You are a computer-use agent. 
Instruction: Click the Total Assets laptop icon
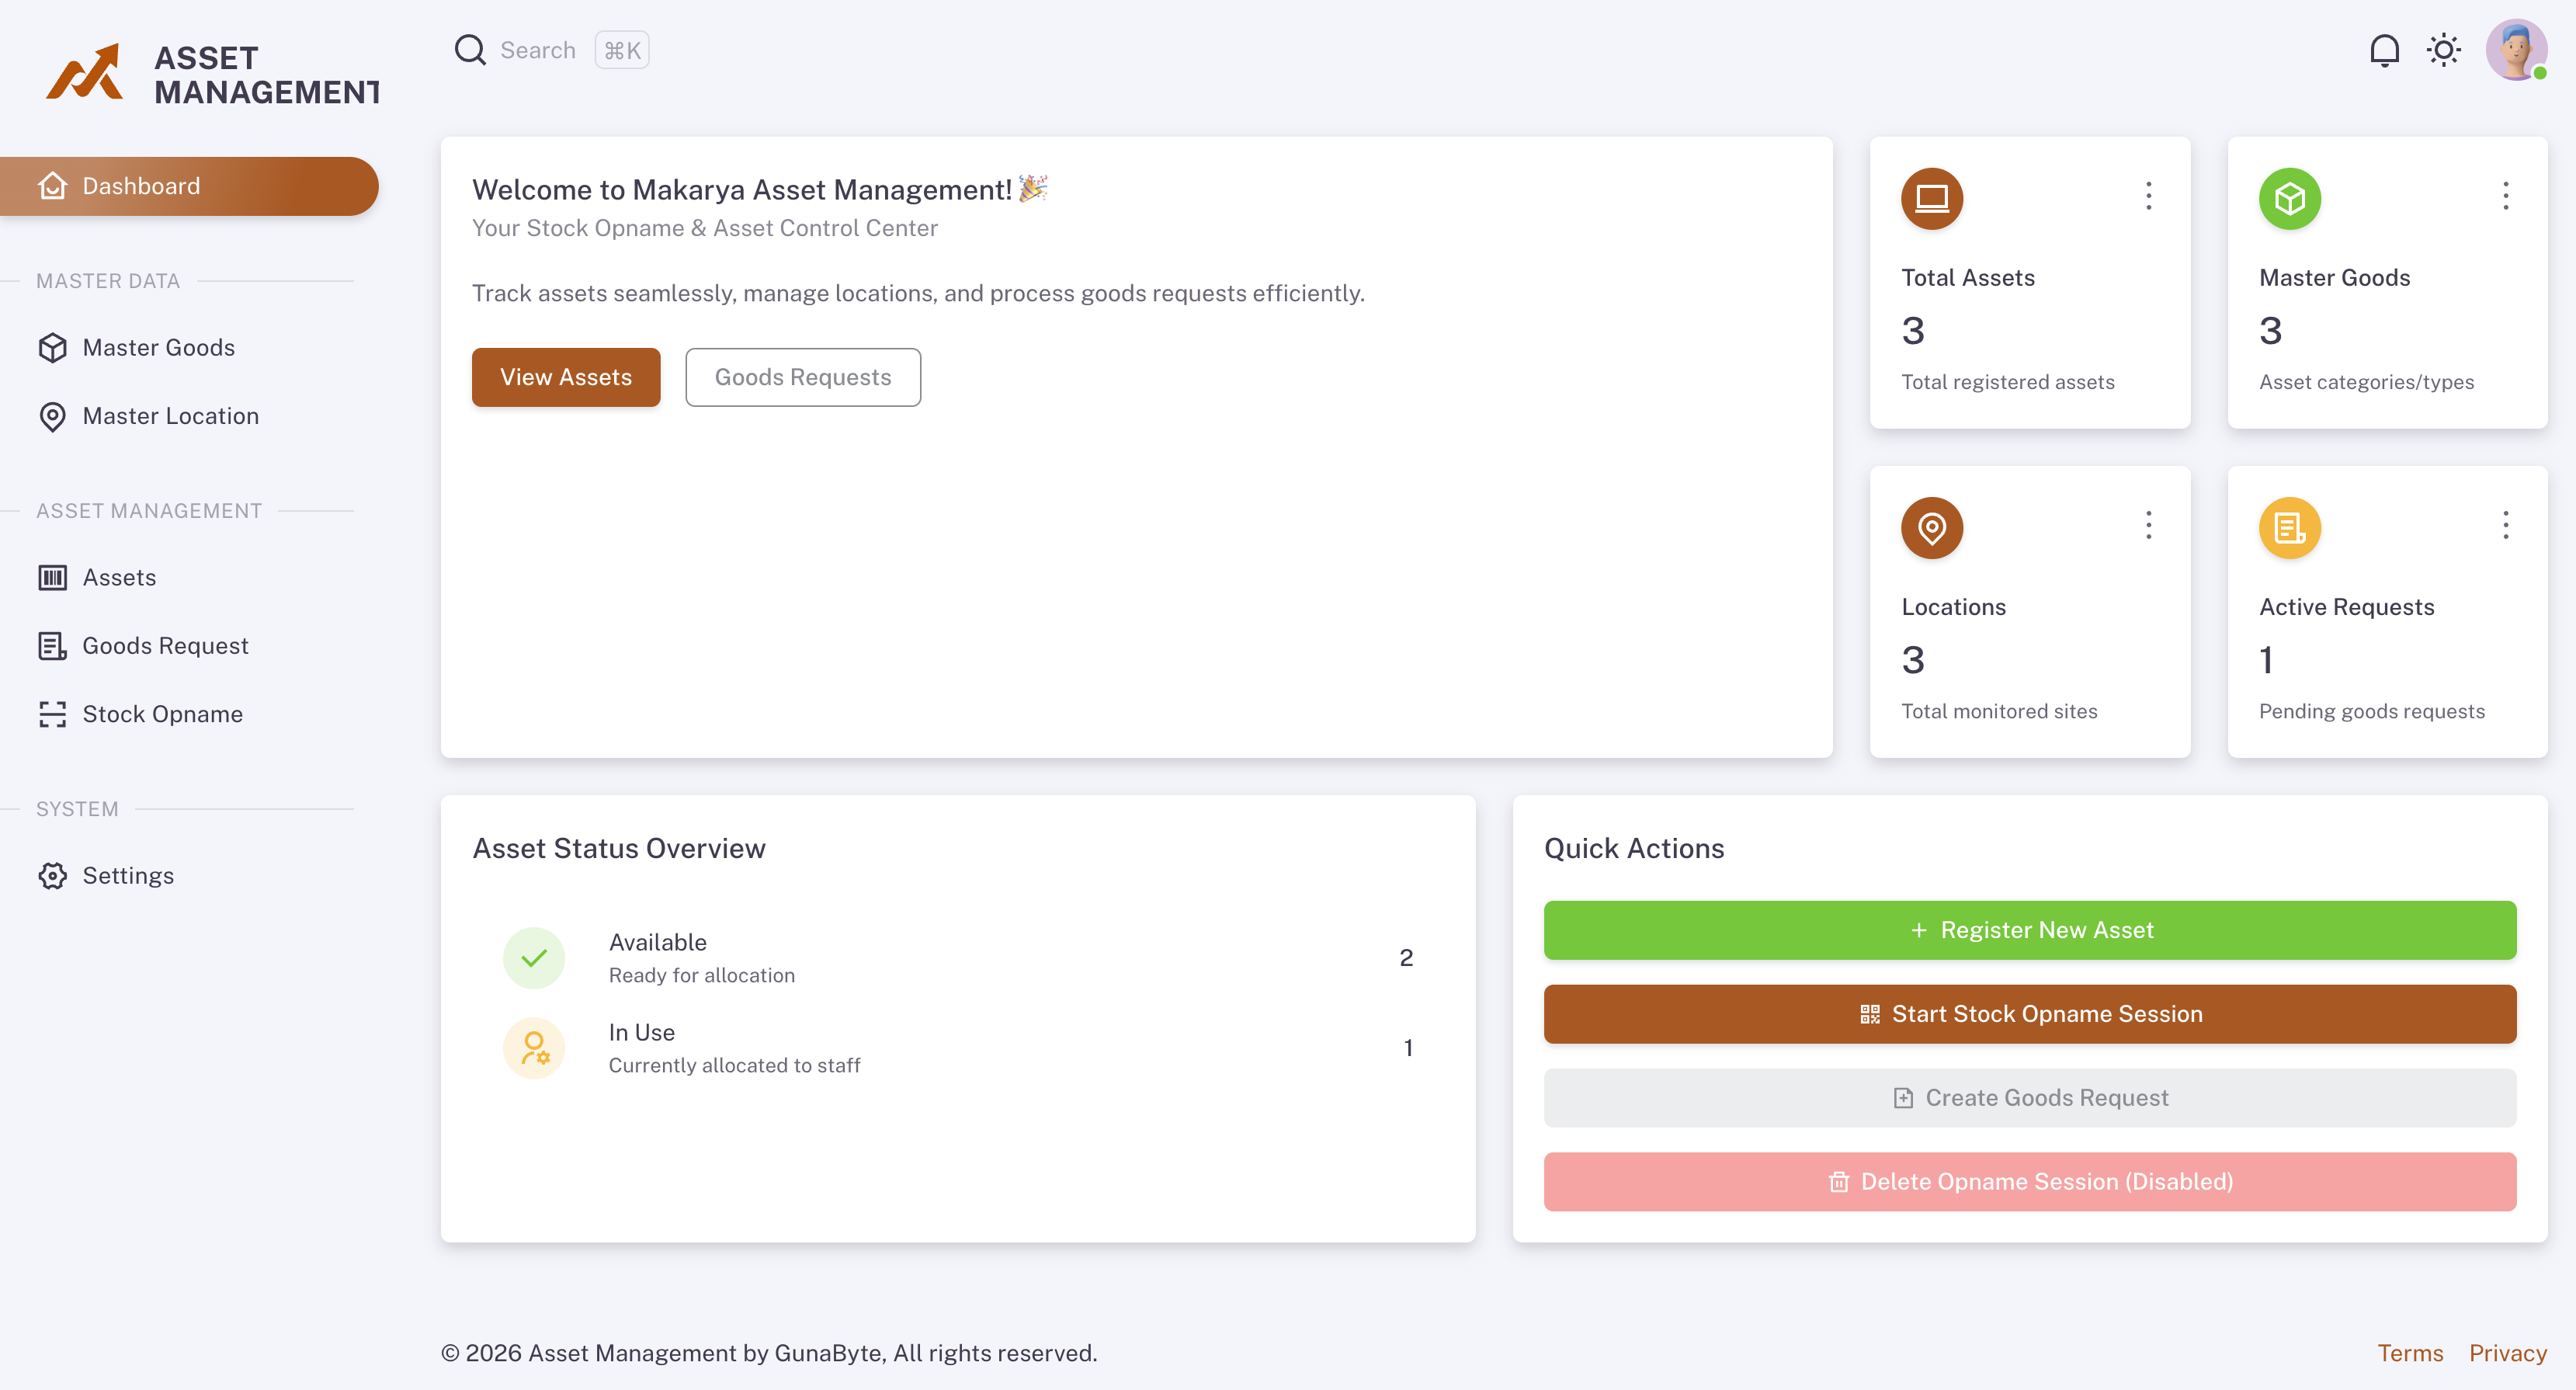point(1932,199)
